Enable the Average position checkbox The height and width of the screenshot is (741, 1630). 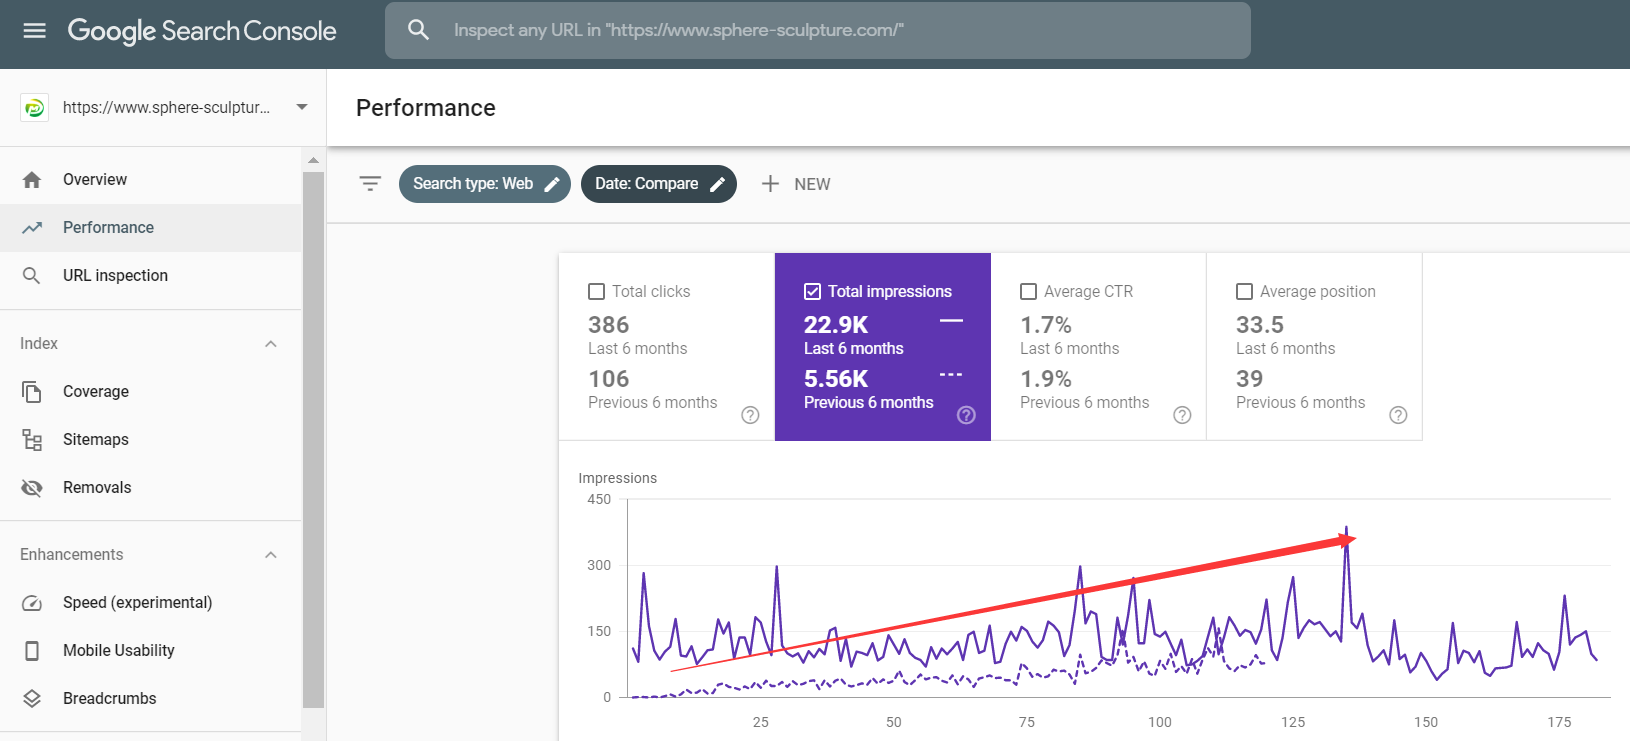1245,292
